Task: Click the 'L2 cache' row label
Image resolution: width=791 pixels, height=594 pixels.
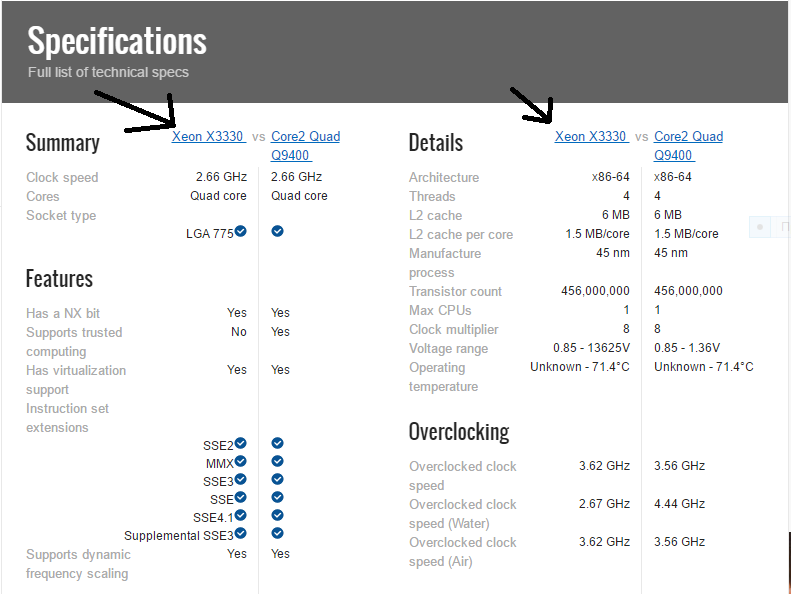Action: pos(435,215)
